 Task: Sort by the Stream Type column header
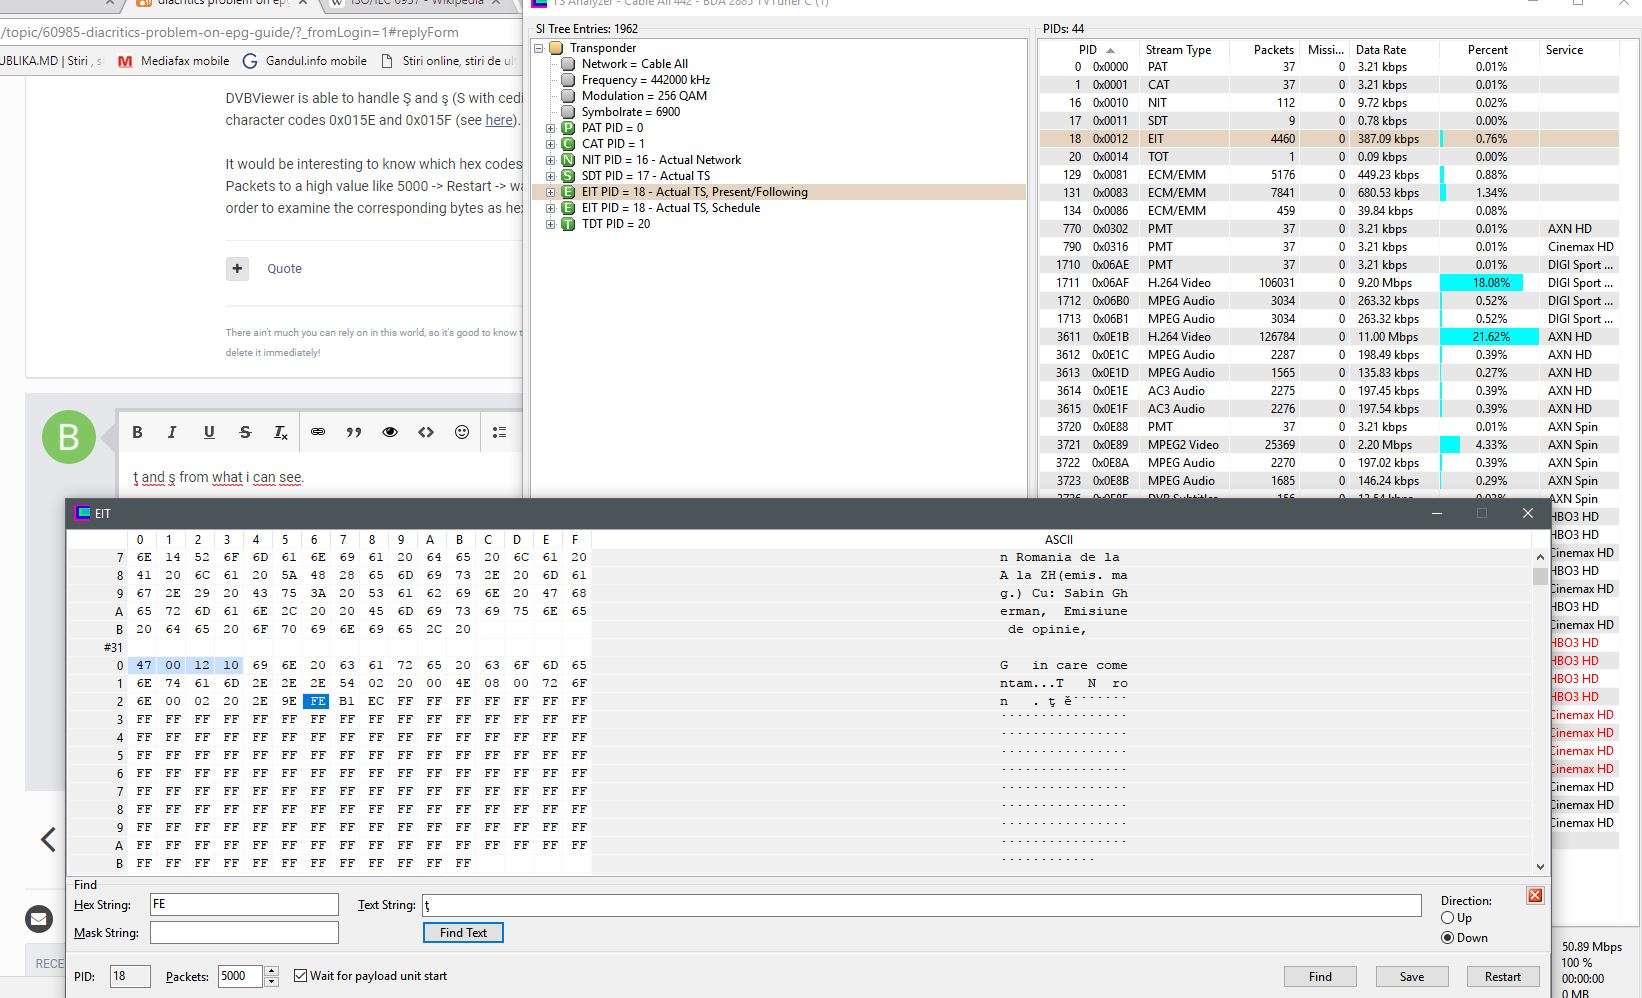[1178, 50]
